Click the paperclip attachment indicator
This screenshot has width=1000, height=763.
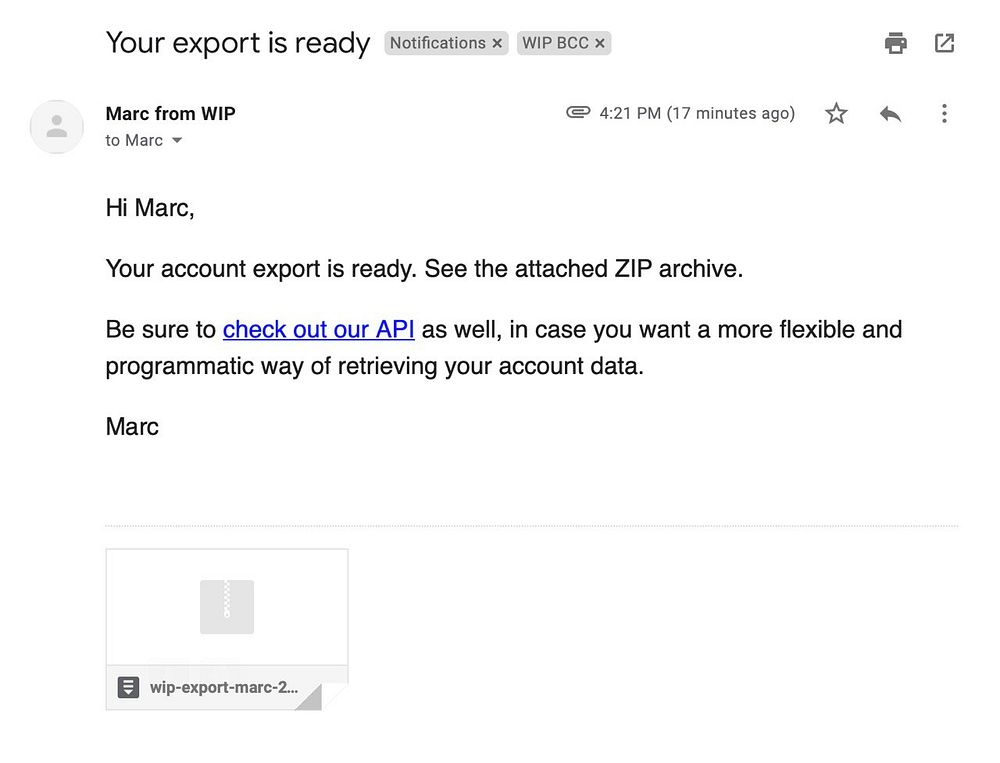click(578, 113)
